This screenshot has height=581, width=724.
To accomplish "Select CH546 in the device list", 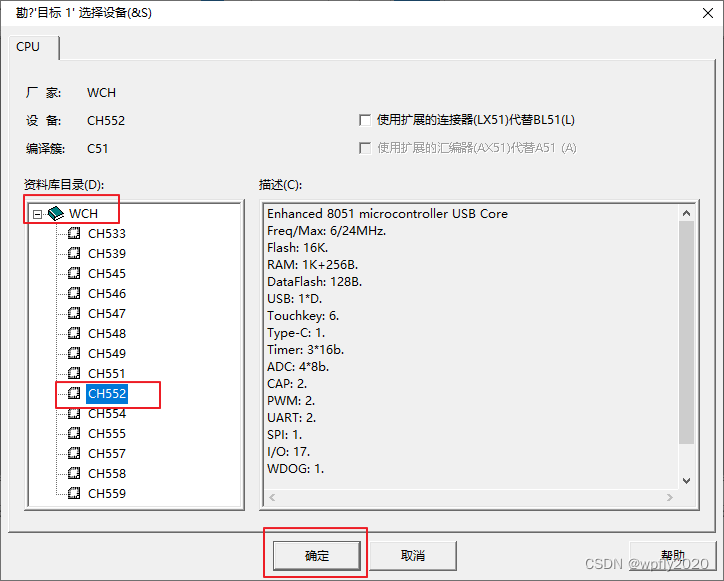I will click(x=107, y=293).
